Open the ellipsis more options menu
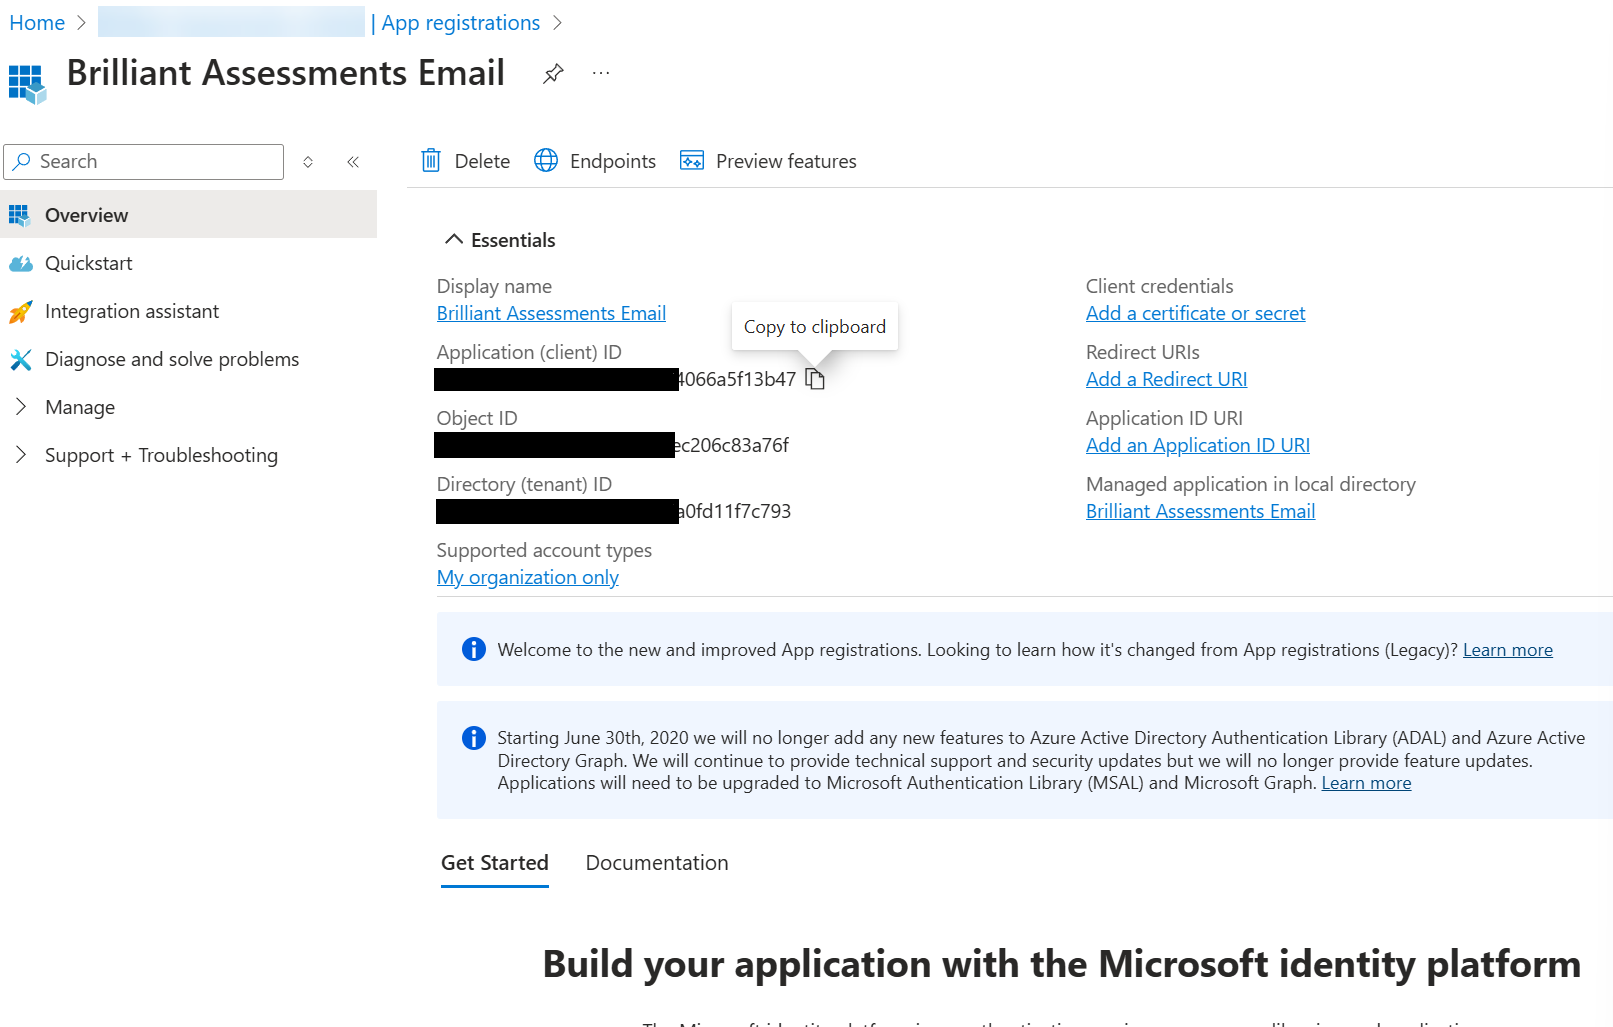This screenshot has width=1613, height=1027. pos(600,73)
